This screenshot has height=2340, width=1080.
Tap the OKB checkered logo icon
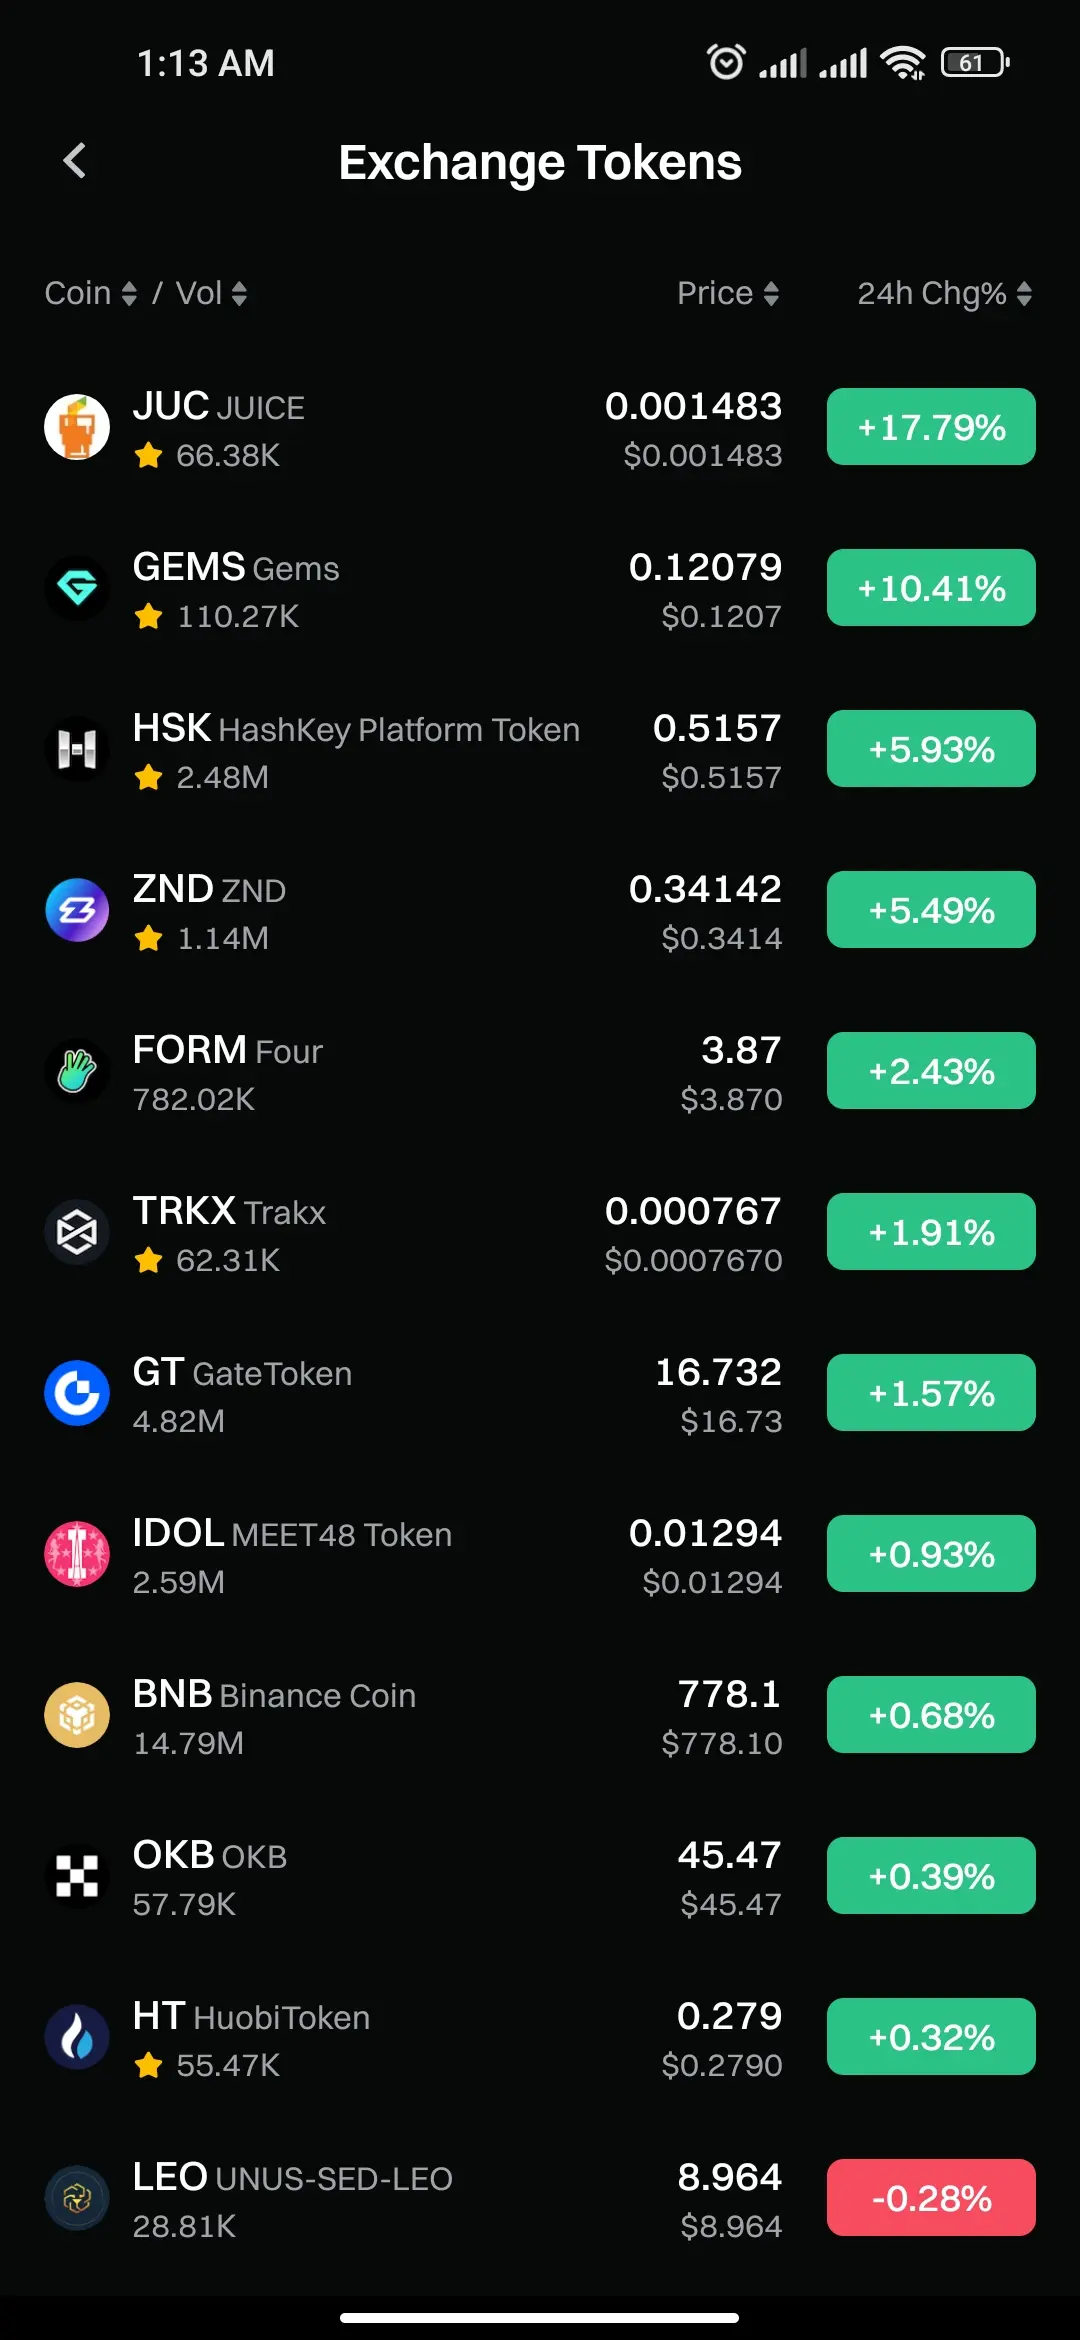point(77,1876)
